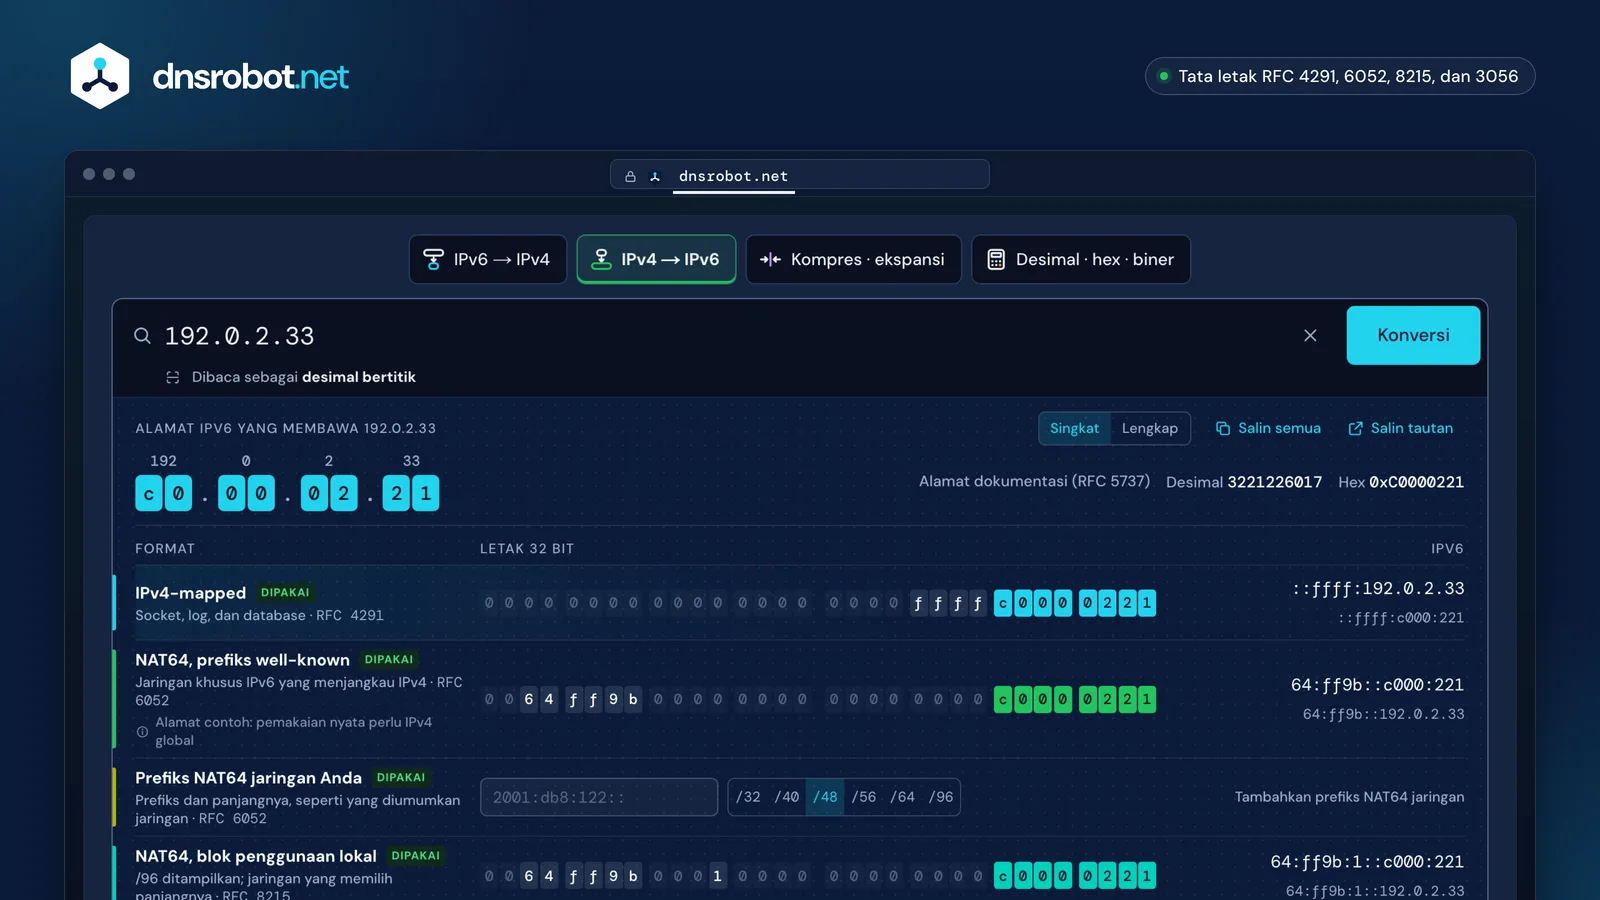Click the 64:ff9b:1::c000:221 address
The image size is (1600, 900).
tap(1367, 862)
